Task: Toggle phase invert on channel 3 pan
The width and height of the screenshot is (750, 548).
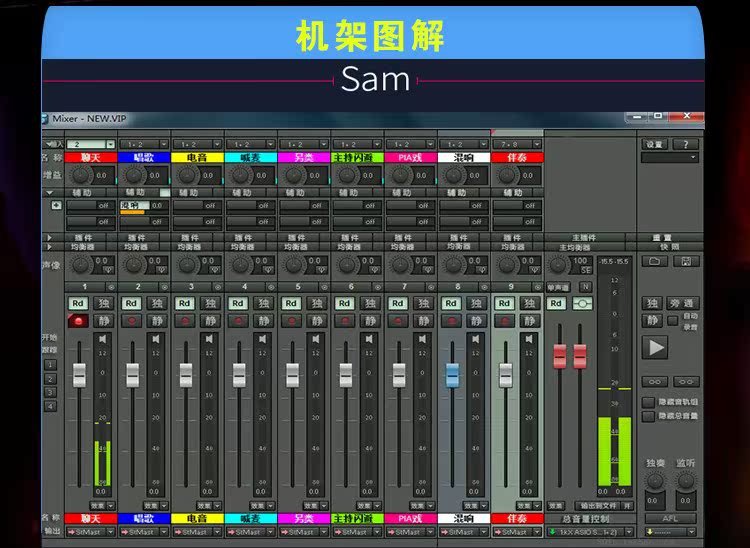Action: tap(216, 270)
